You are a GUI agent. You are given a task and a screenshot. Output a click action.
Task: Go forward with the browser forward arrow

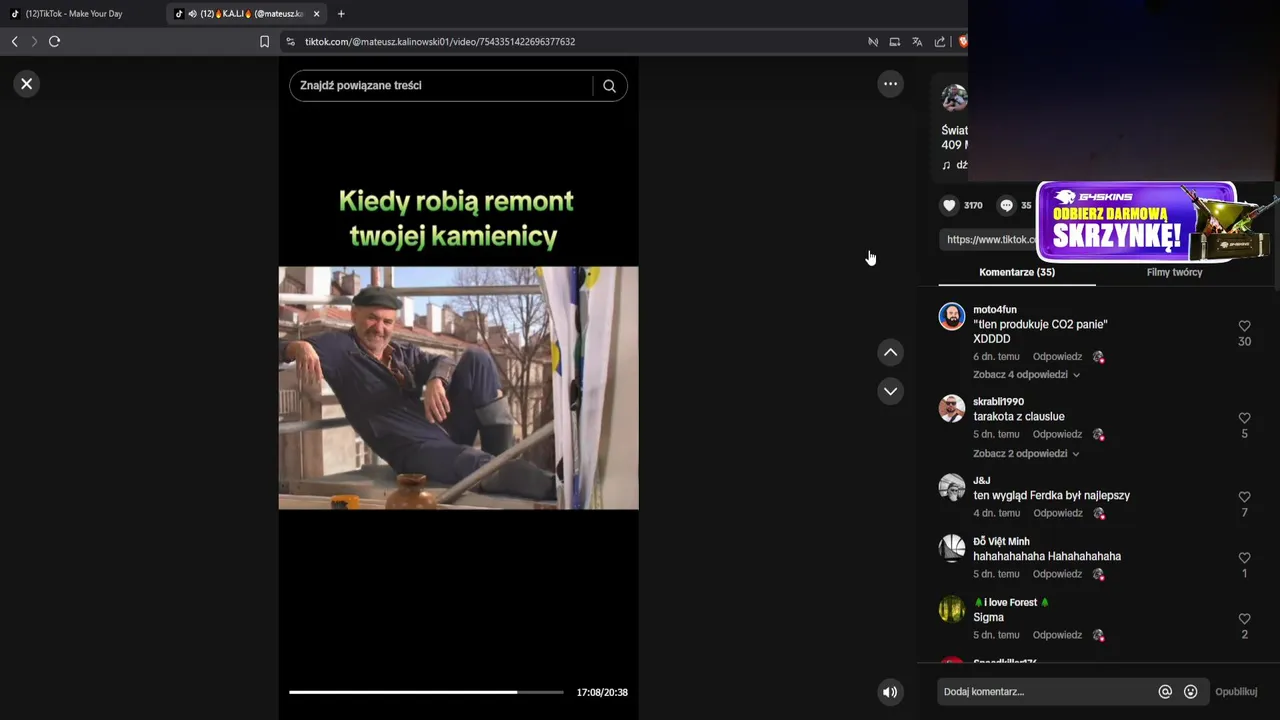(34, 41)
